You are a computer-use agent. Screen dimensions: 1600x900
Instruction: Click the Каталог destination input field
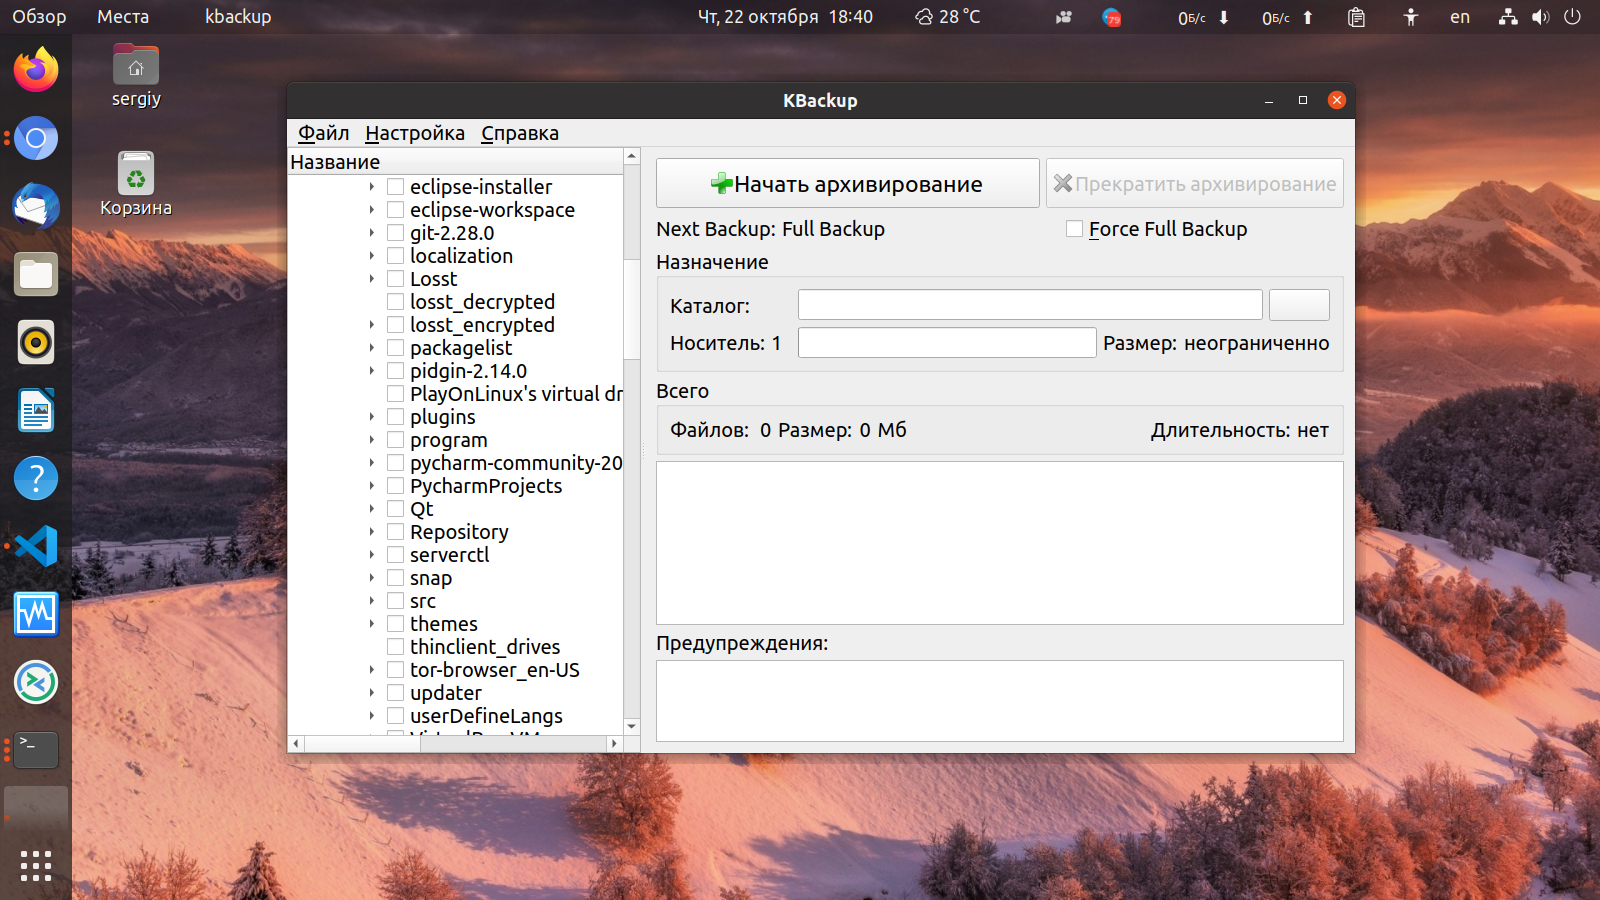(1030, 305)
